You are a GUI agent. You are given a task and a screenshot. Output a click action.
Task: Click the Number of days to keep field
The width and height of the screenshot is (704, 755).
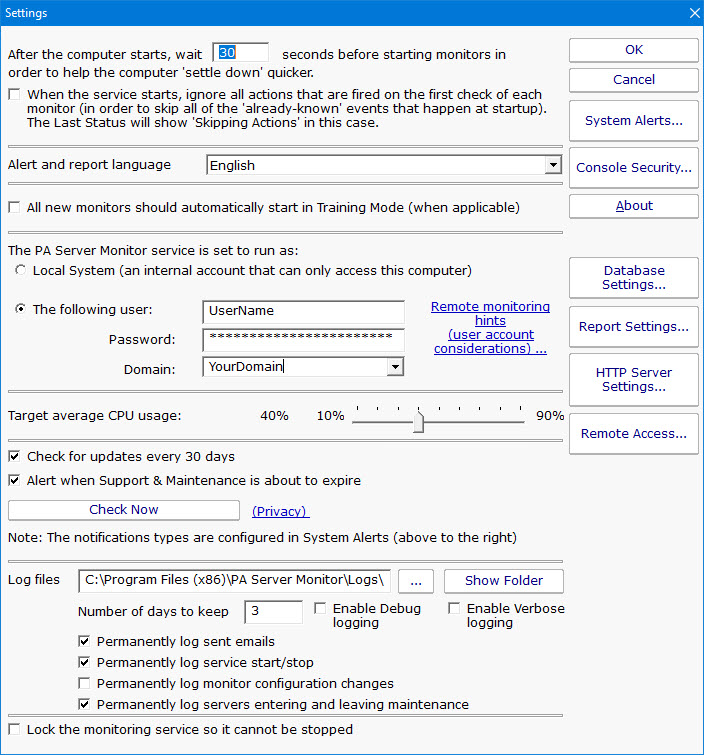click(272, 612)
